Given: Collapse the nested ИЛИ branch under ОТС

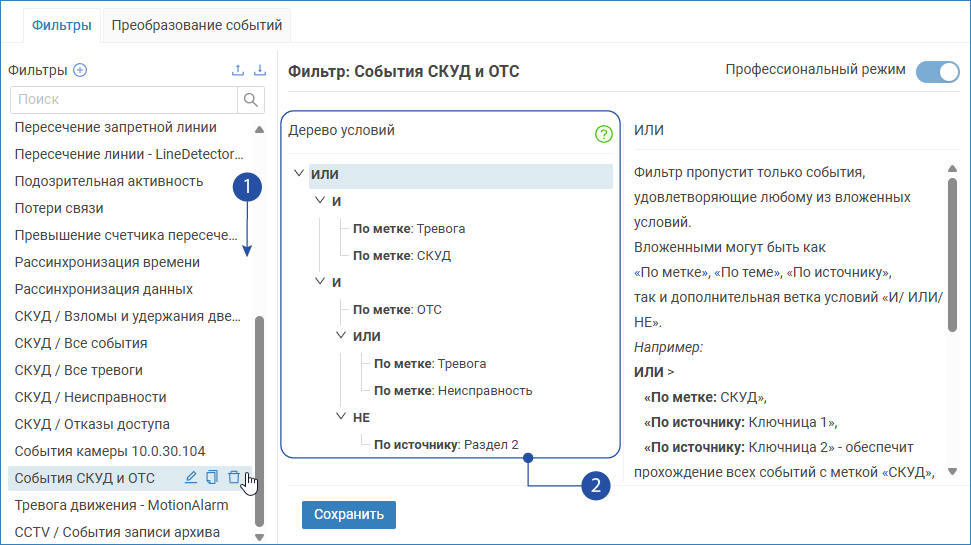Looking at the screenshot, I should tap(342, 336).
